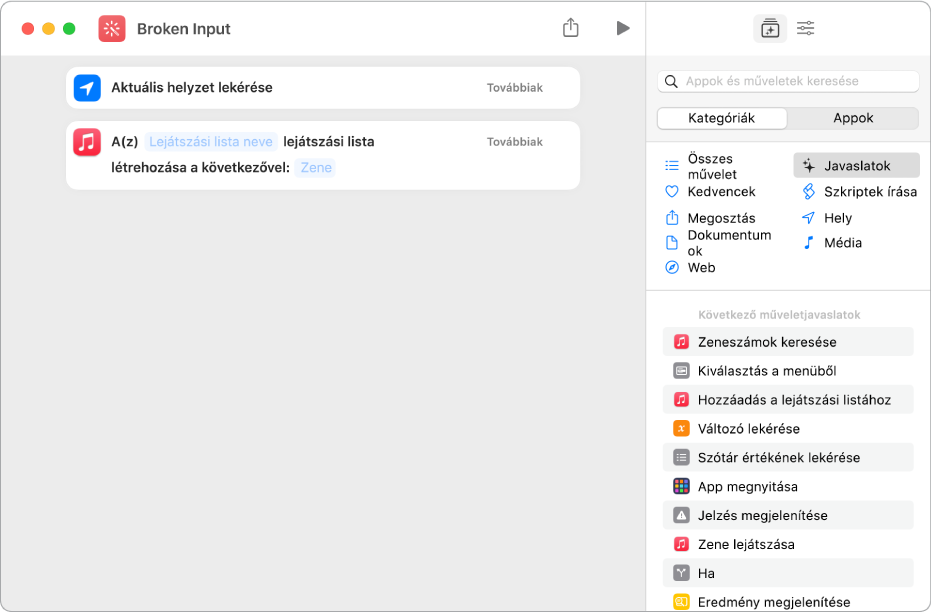Switch to the Appok tab

click(x=853, y=118)
